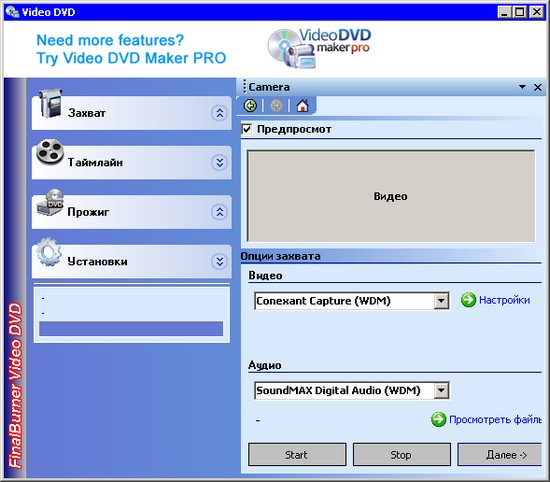Click the Stop capture button
Viewport: 550px width, 482px height.
coord(402,455)
